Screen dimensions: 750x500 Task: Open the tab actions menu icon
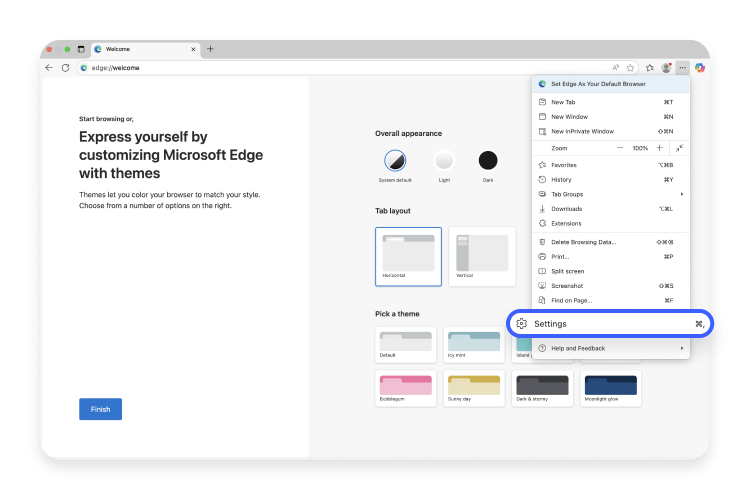81,49
